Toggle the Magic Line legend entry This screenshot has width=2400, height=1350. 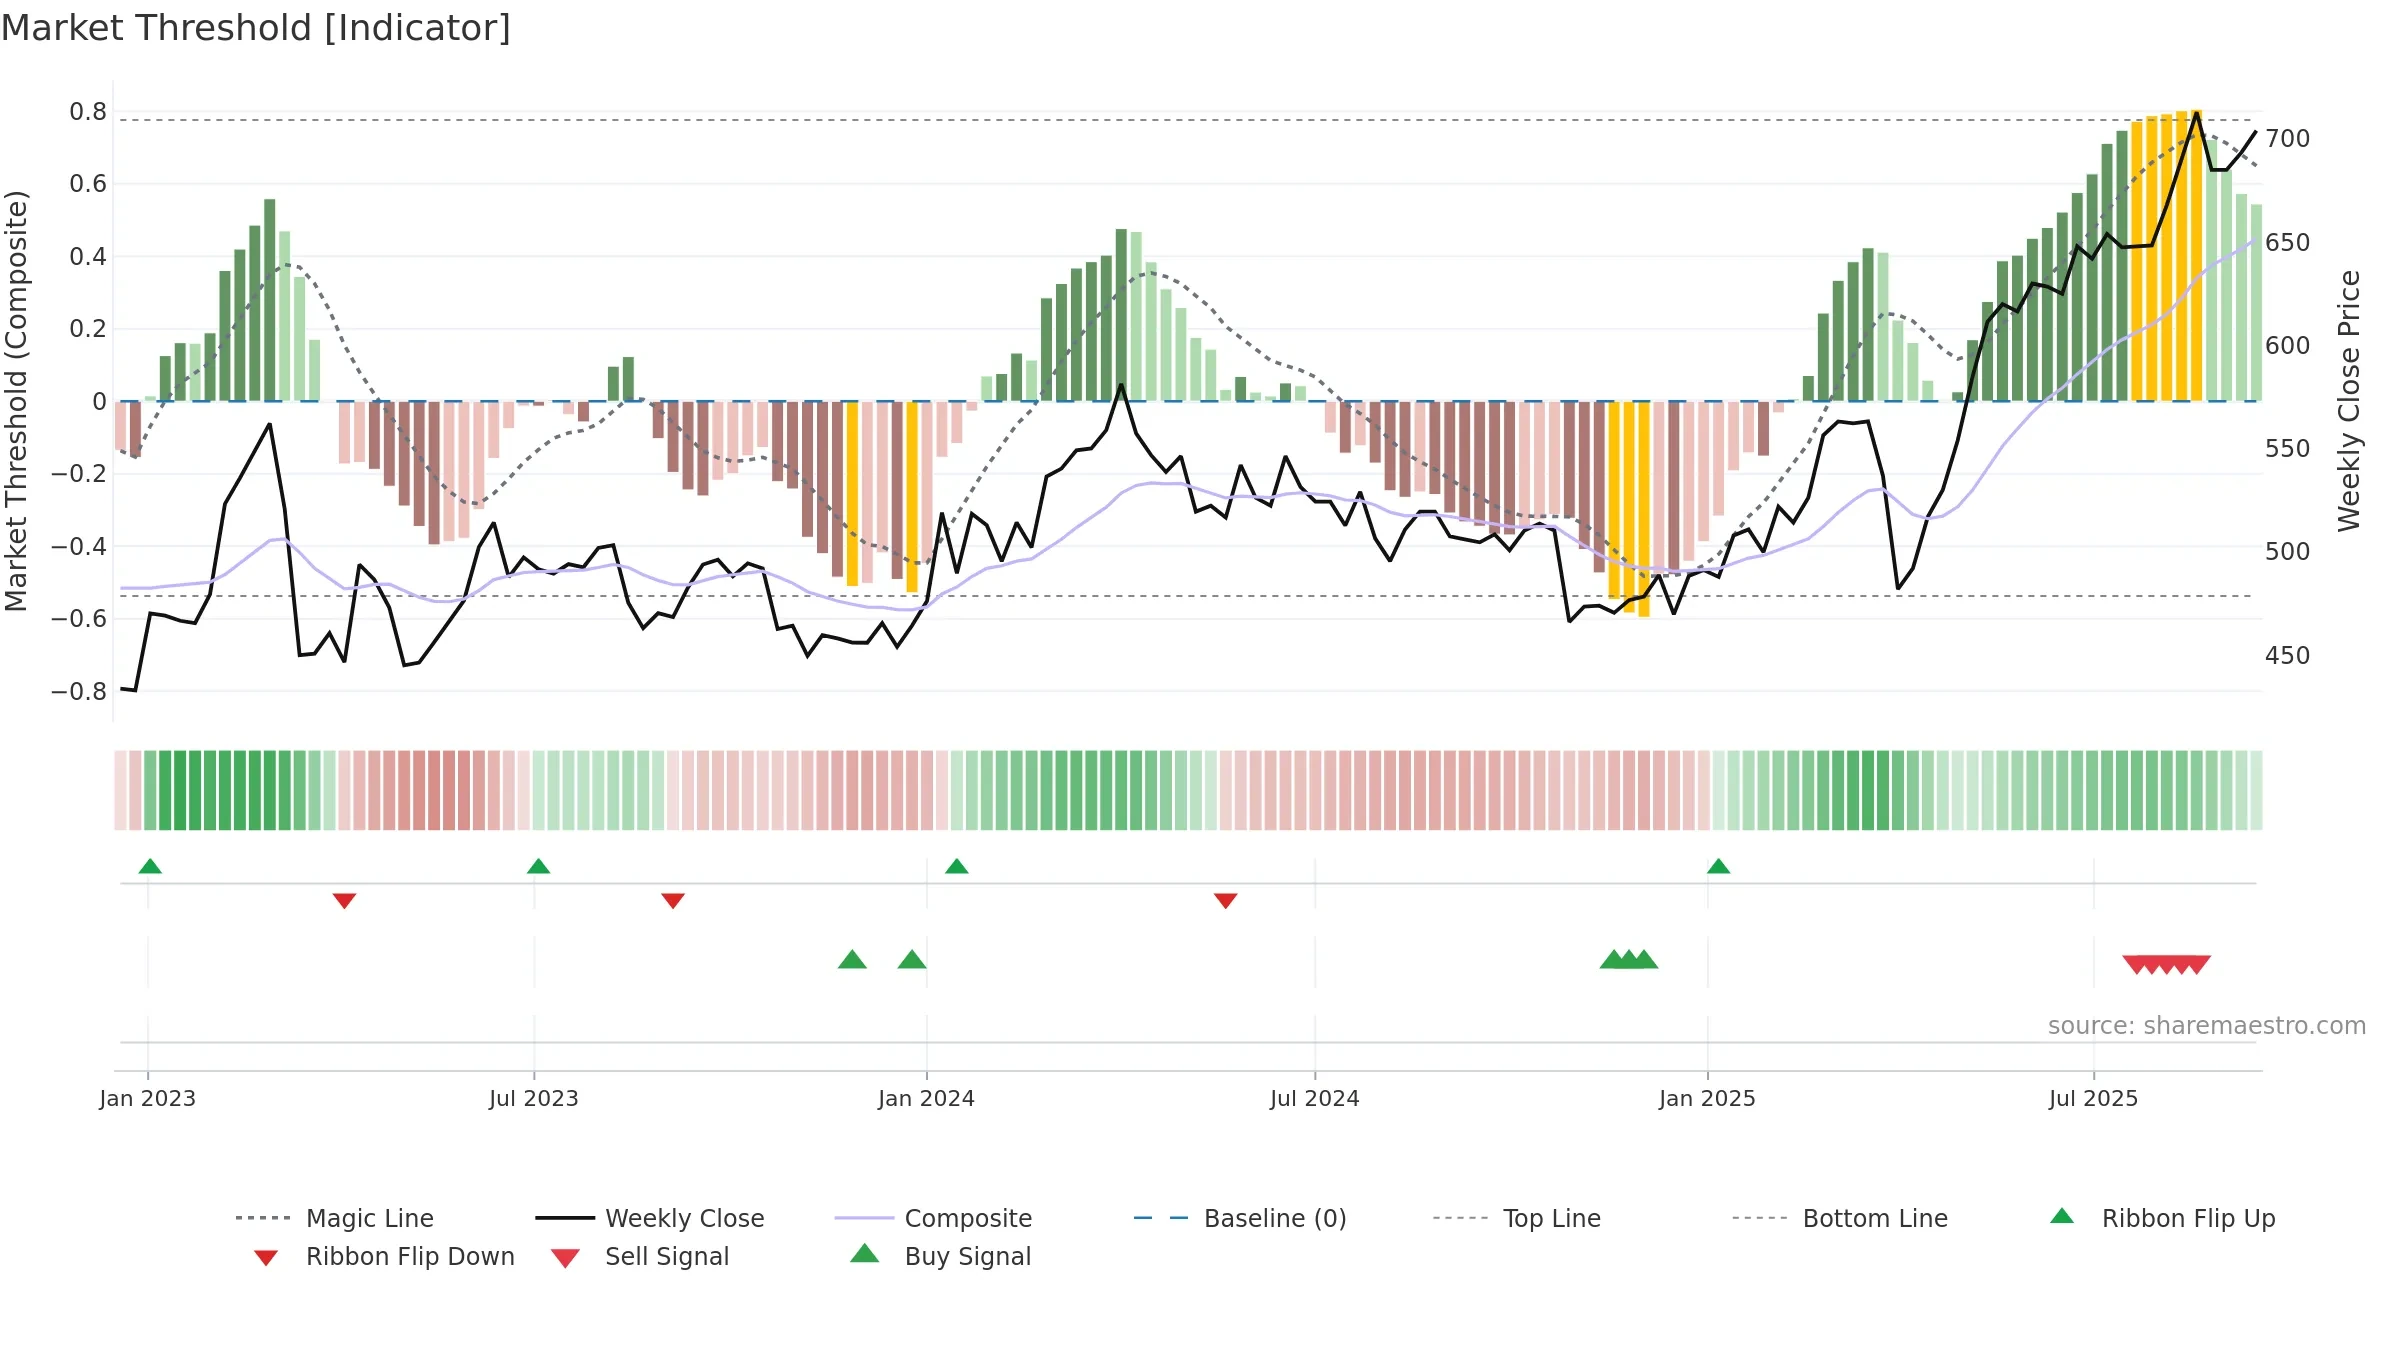[x=335, y=1218]
